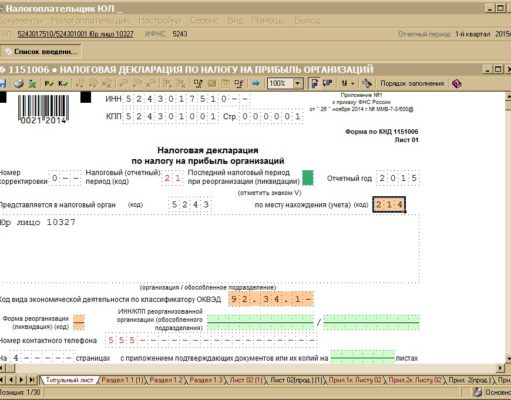Click the tax period code field 21
Viewport: 511px width, 400px height.
172,178
